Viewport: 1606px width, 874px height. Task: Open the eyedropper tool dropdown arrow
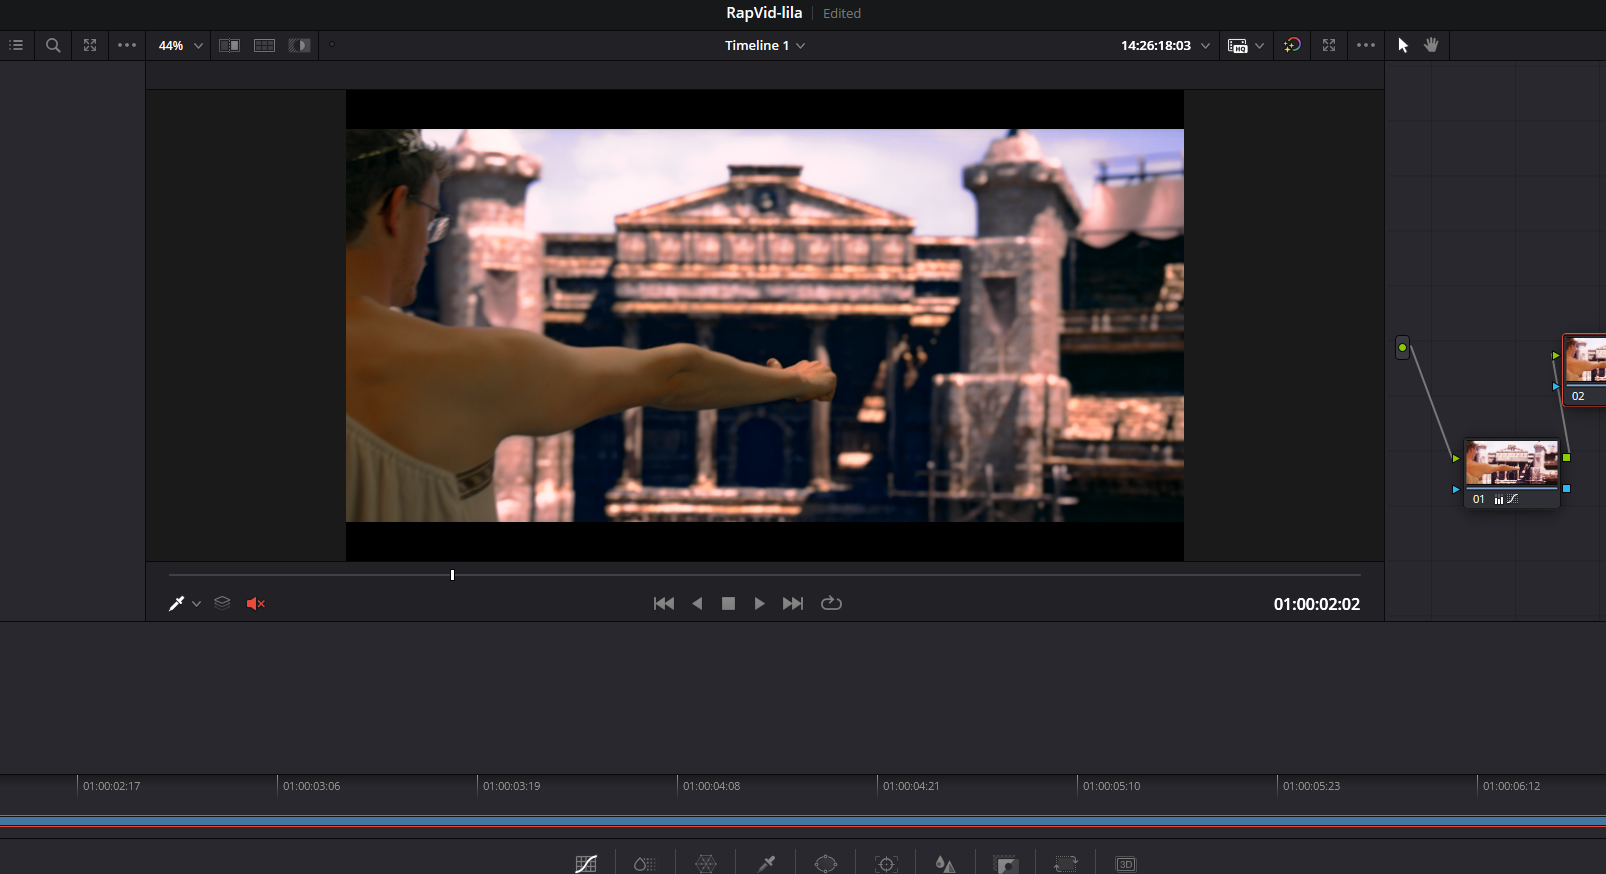[x=196, y=604]
